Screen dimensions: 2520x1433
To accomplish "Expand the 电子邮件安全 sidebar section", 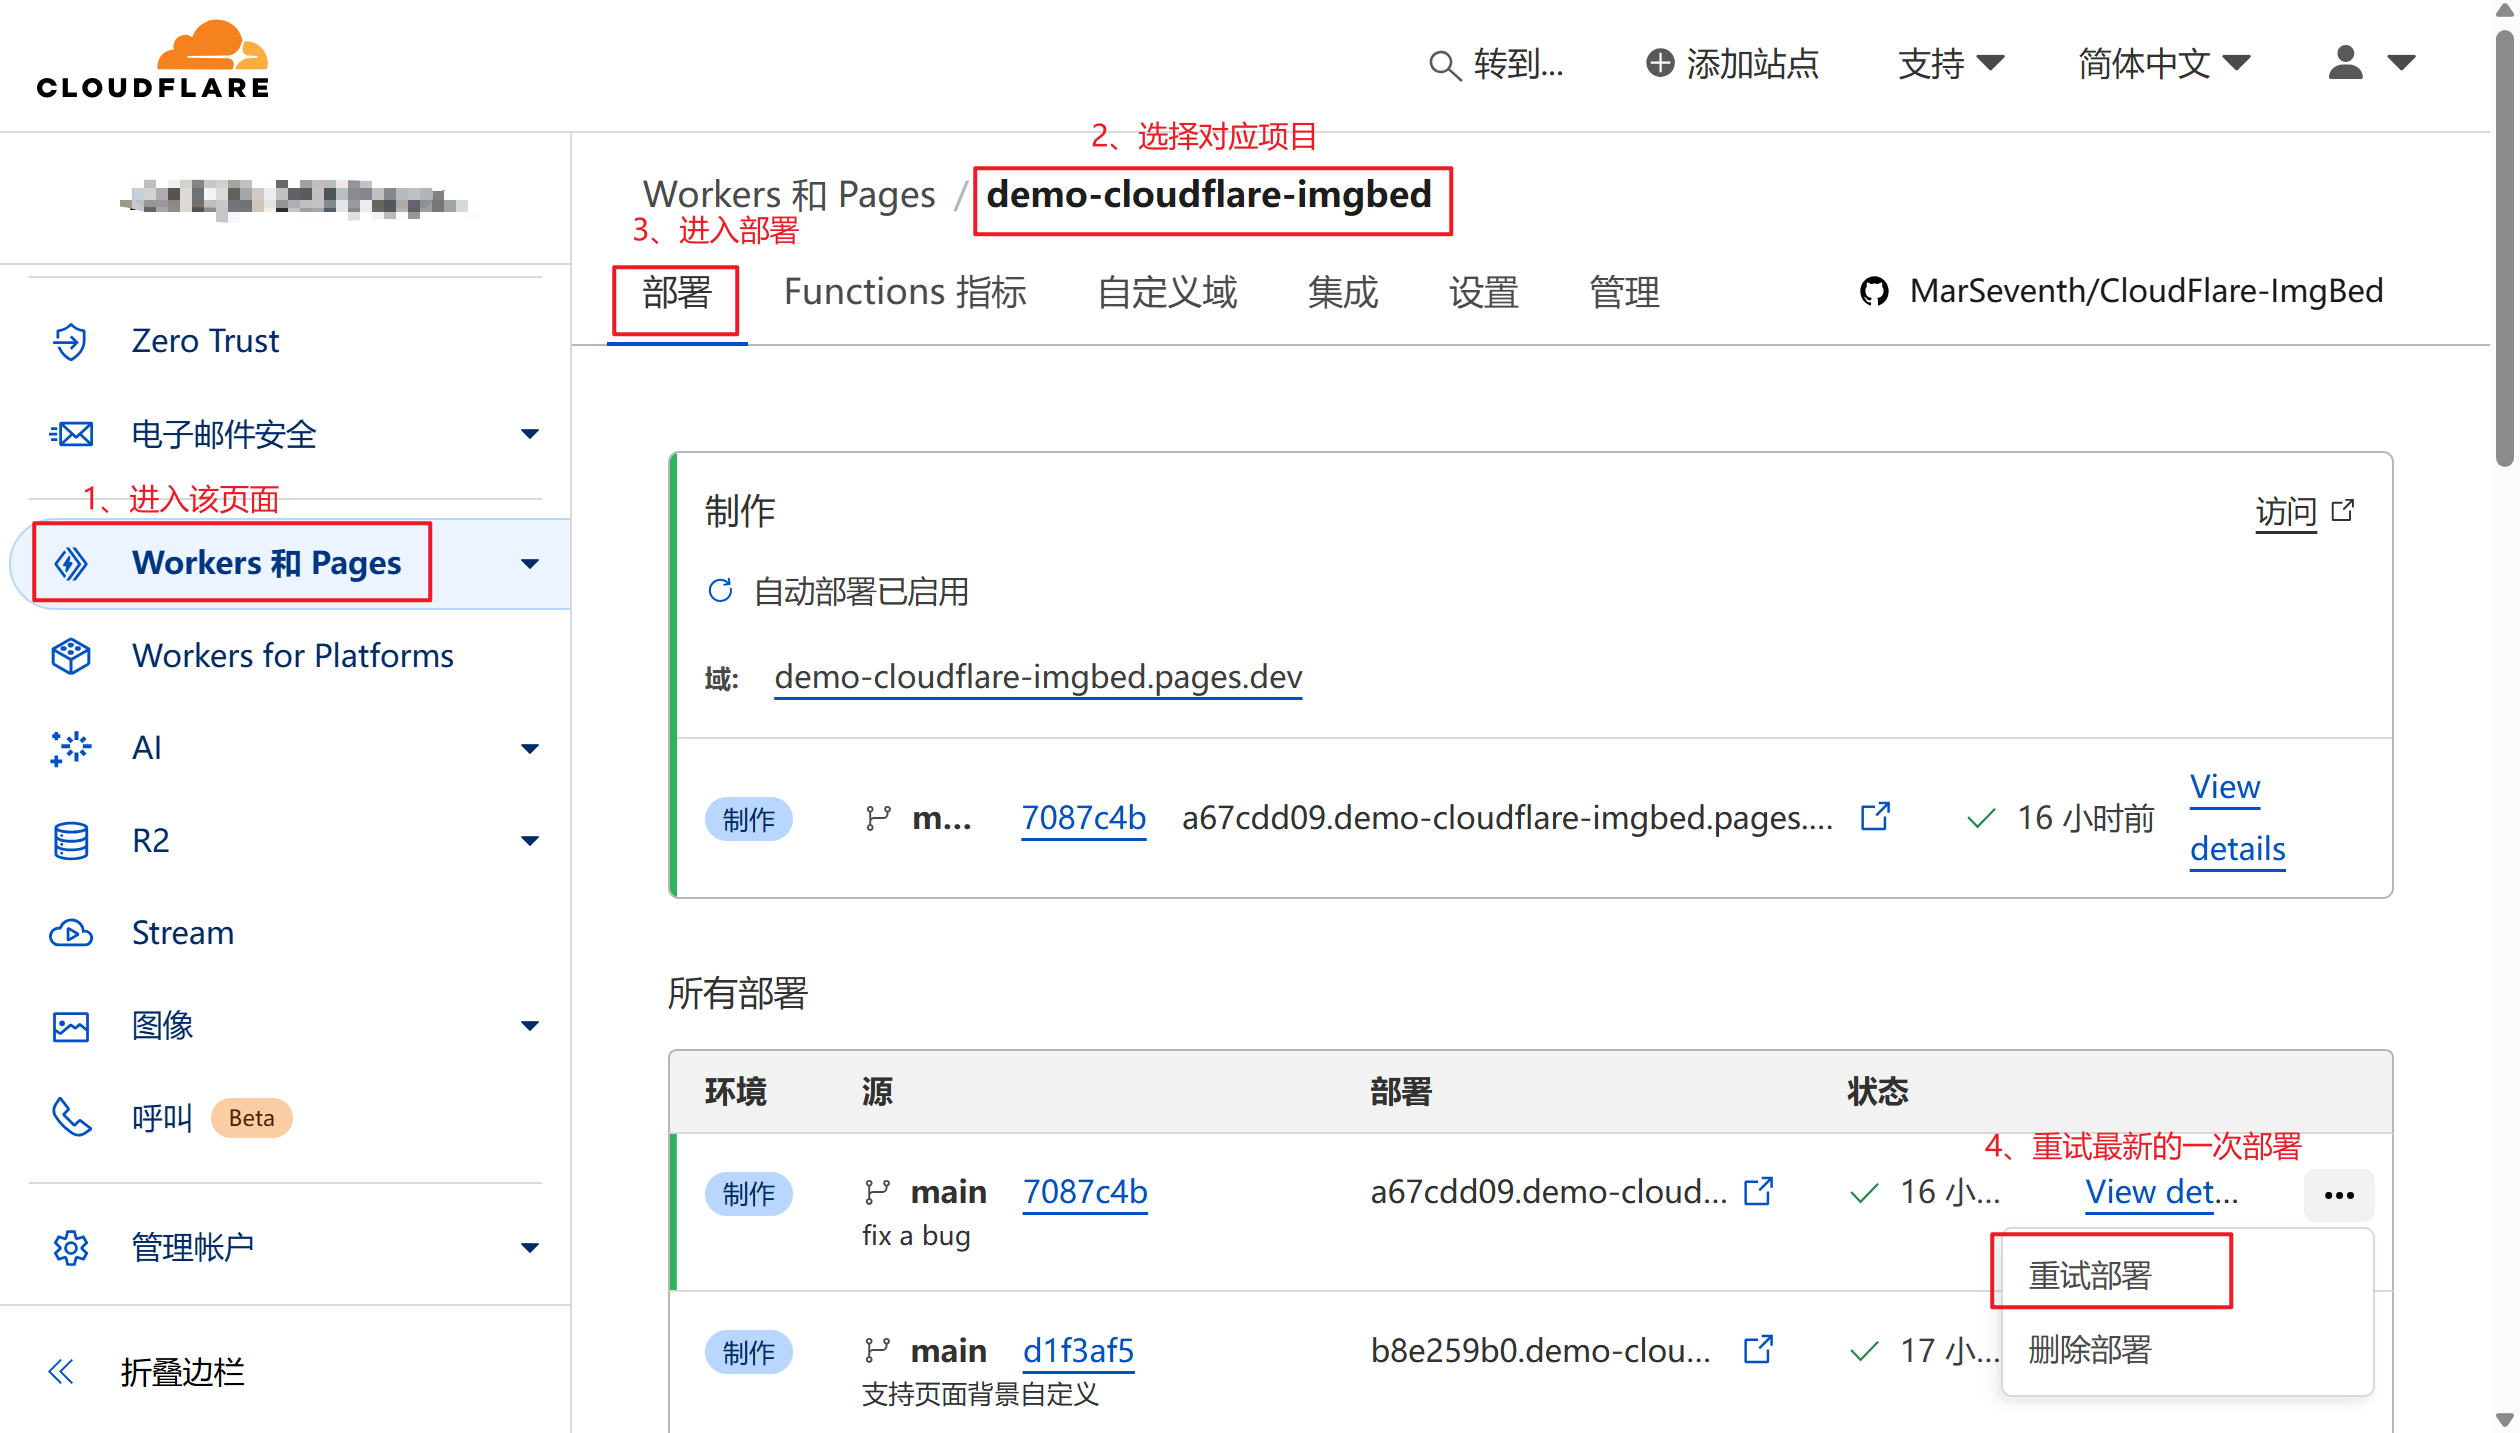I will pyautogui.click(x=530, y=434).
